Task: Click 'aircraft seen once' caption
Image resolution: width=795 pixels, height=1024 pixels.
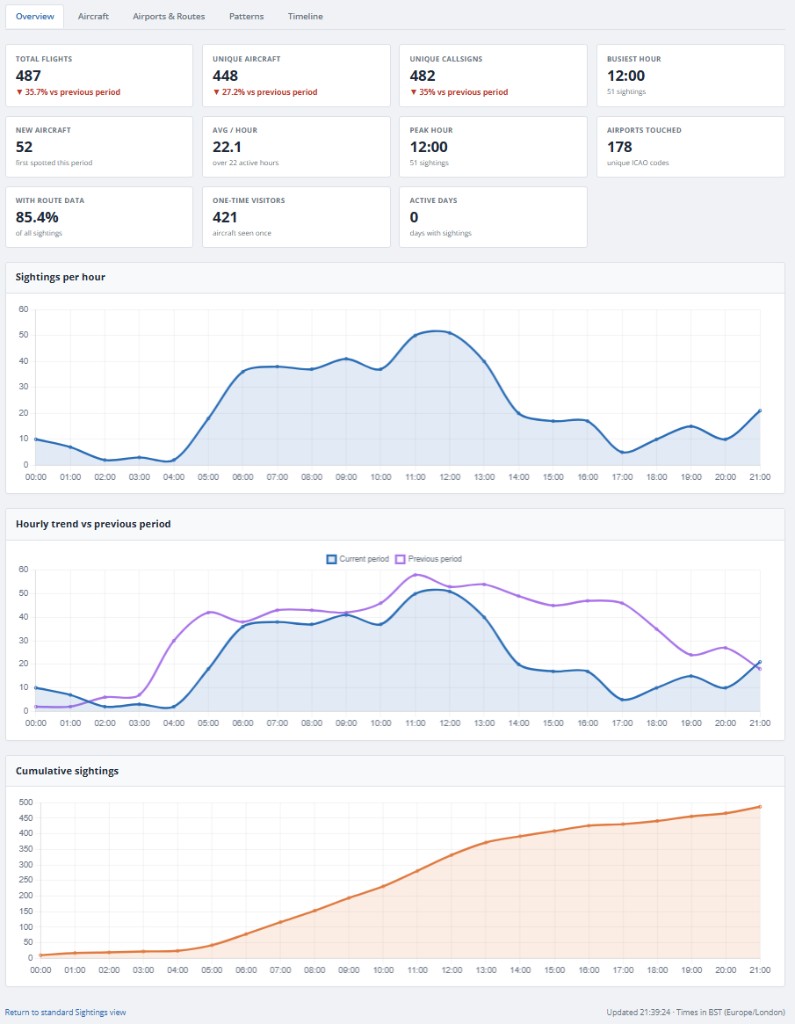Action: coord(242,233)
